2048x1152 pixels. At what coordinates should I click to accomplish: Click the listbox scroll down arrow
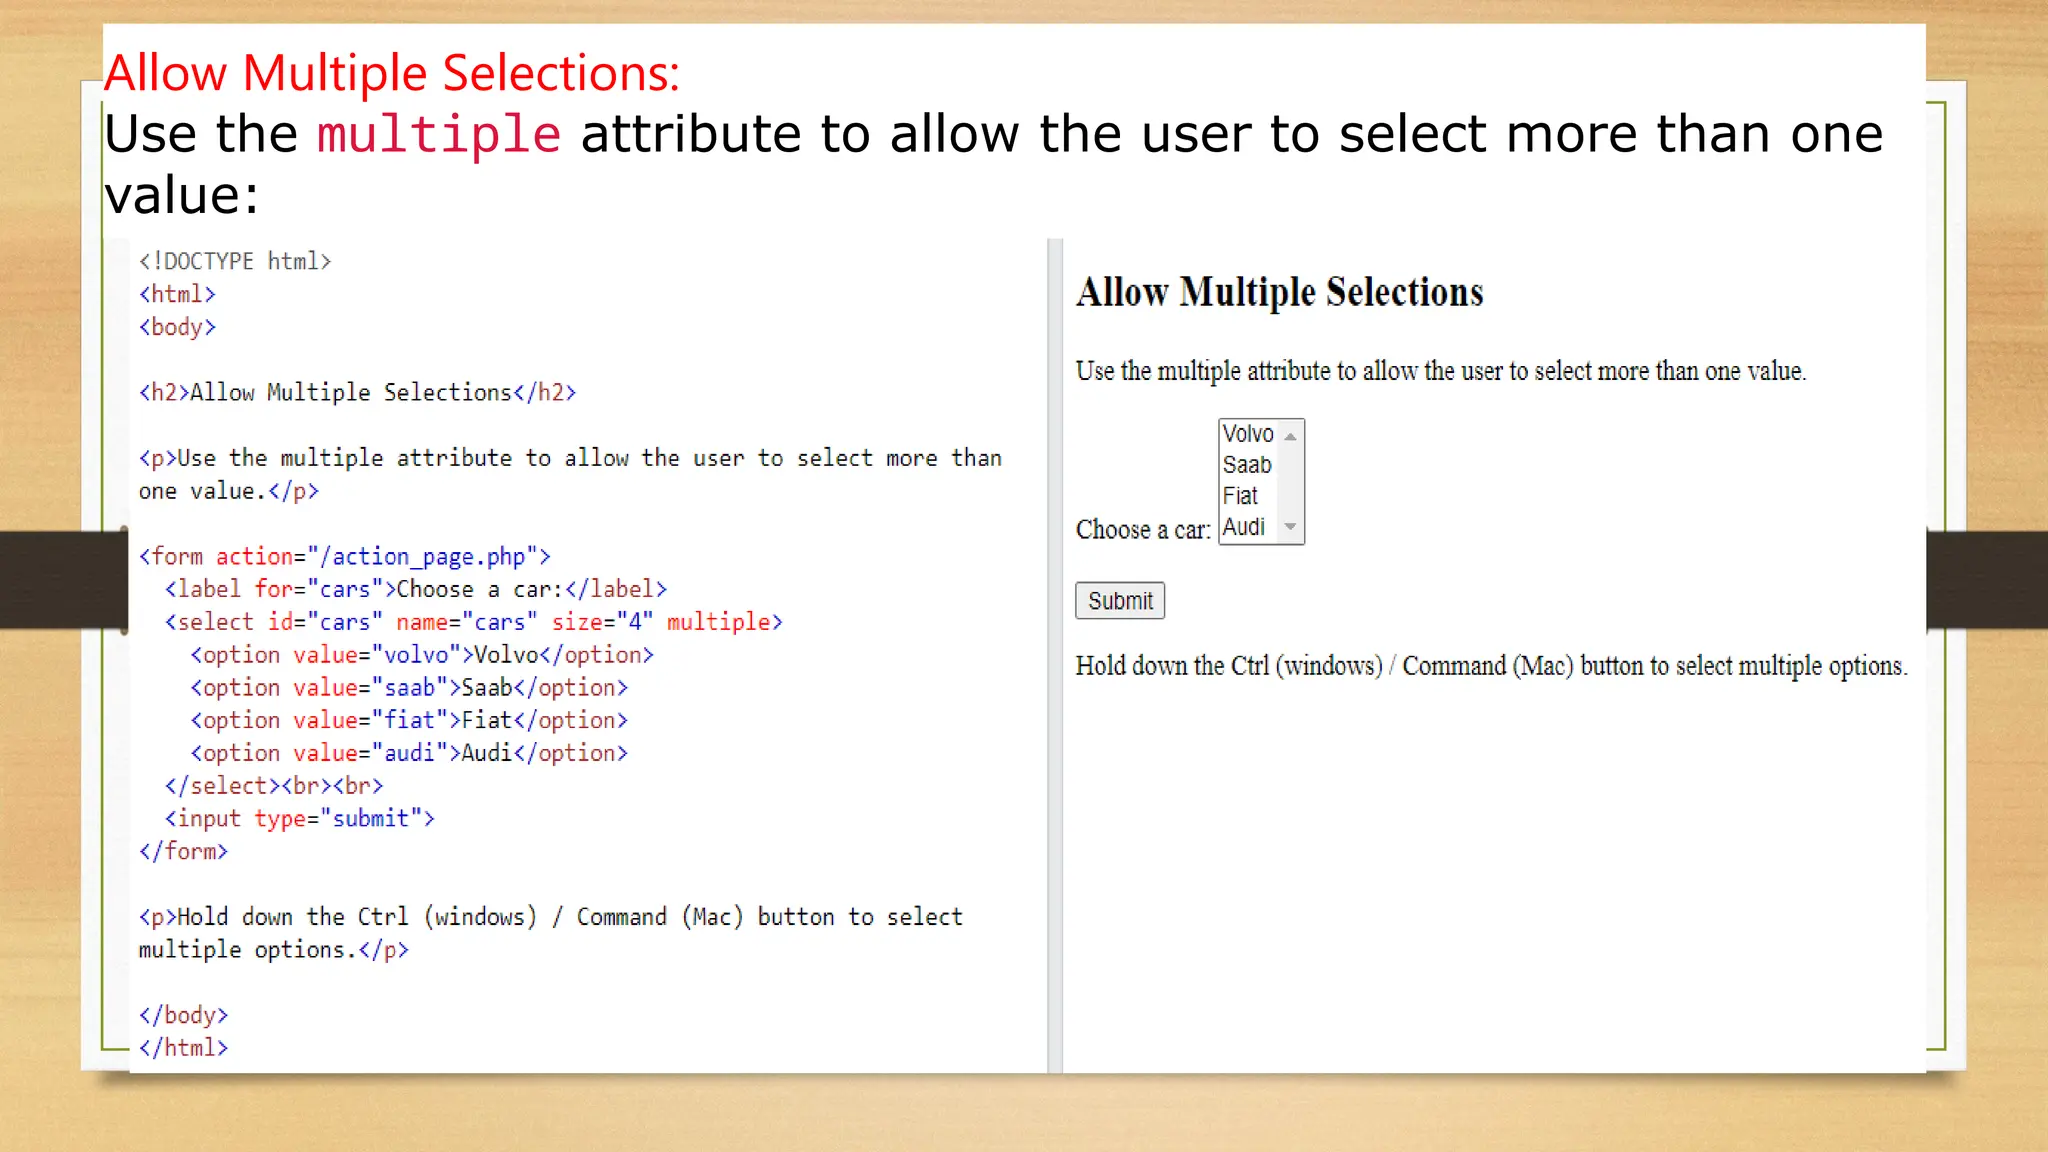[x=1291, y=527]
